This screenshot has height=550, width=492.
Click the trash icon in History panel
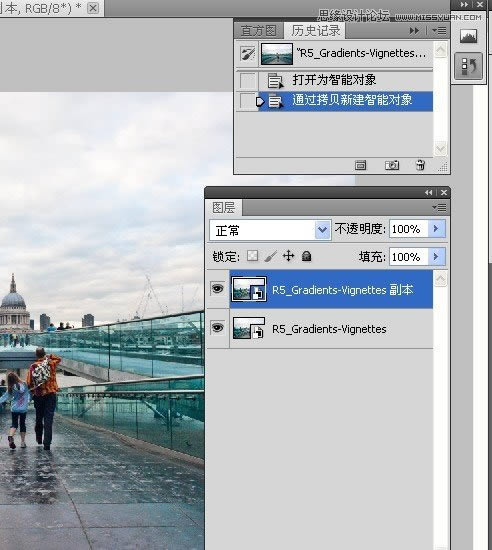coord(420,165)
